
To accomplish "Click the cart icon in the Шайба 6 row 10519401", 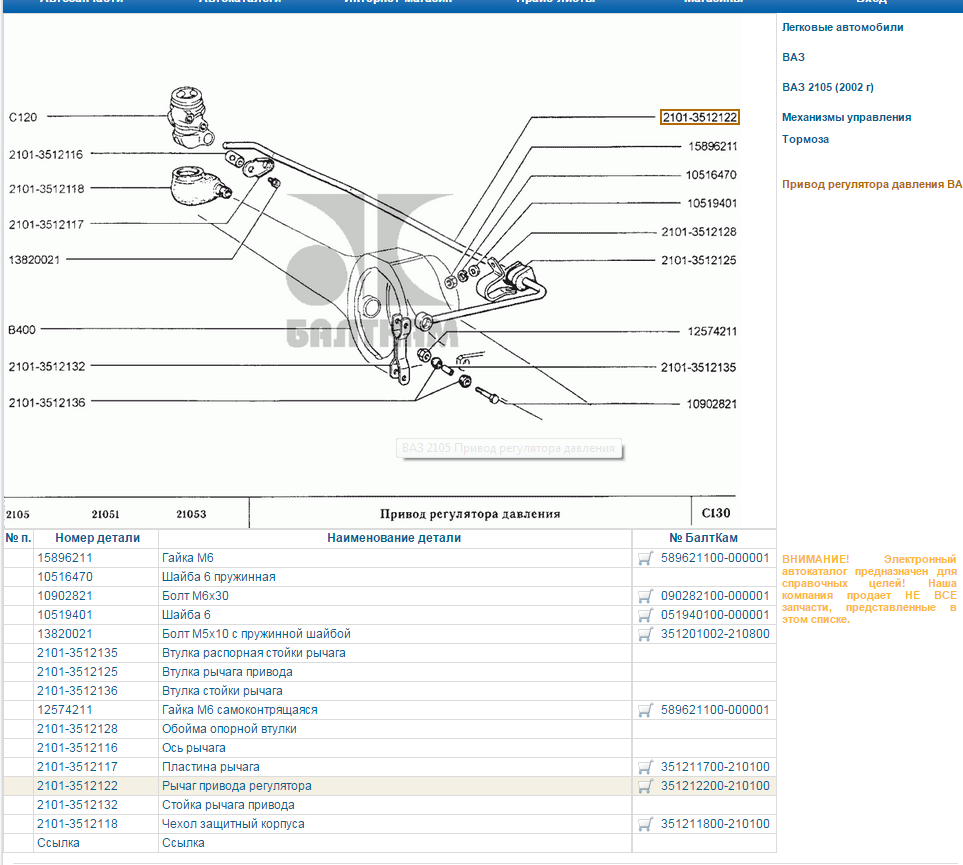I will pos(645,615).
